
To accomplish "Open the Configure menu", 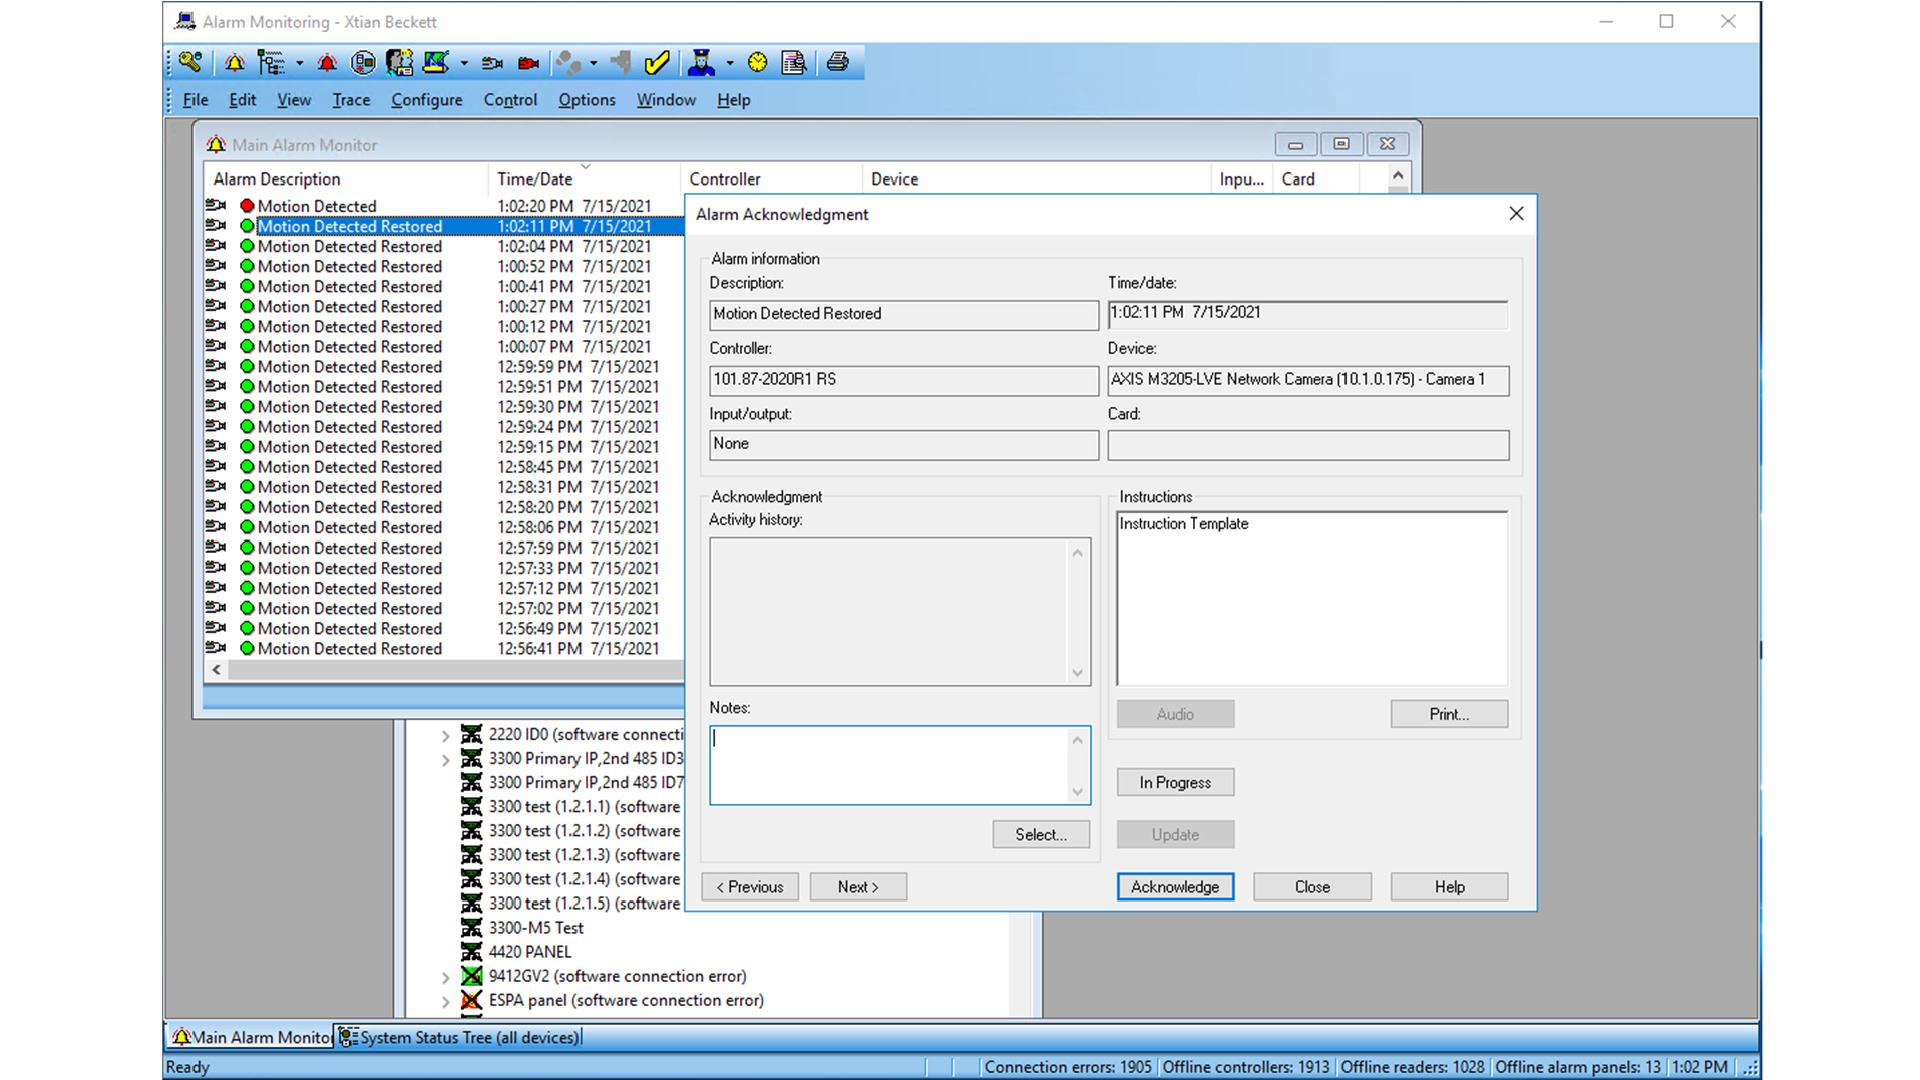I will [x=427, y=100].
